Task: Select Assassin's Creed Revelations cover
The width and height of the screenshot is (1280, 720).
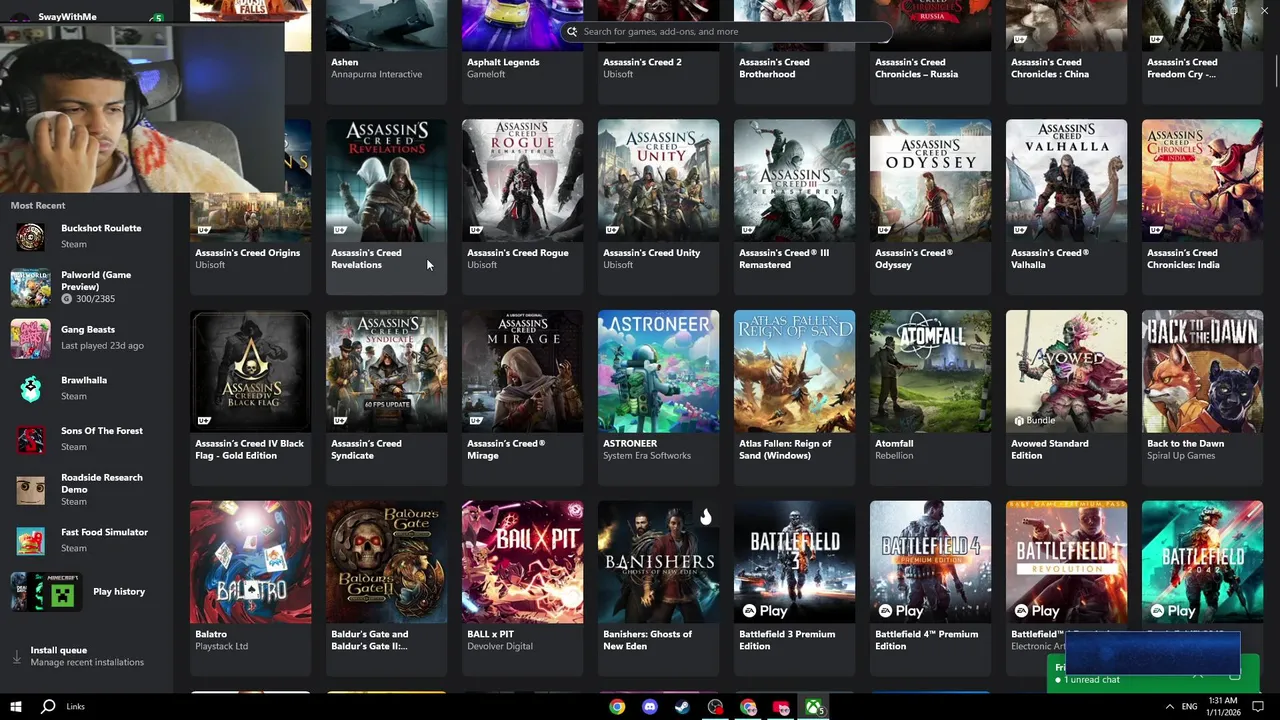Action: [x=386, y=181]
